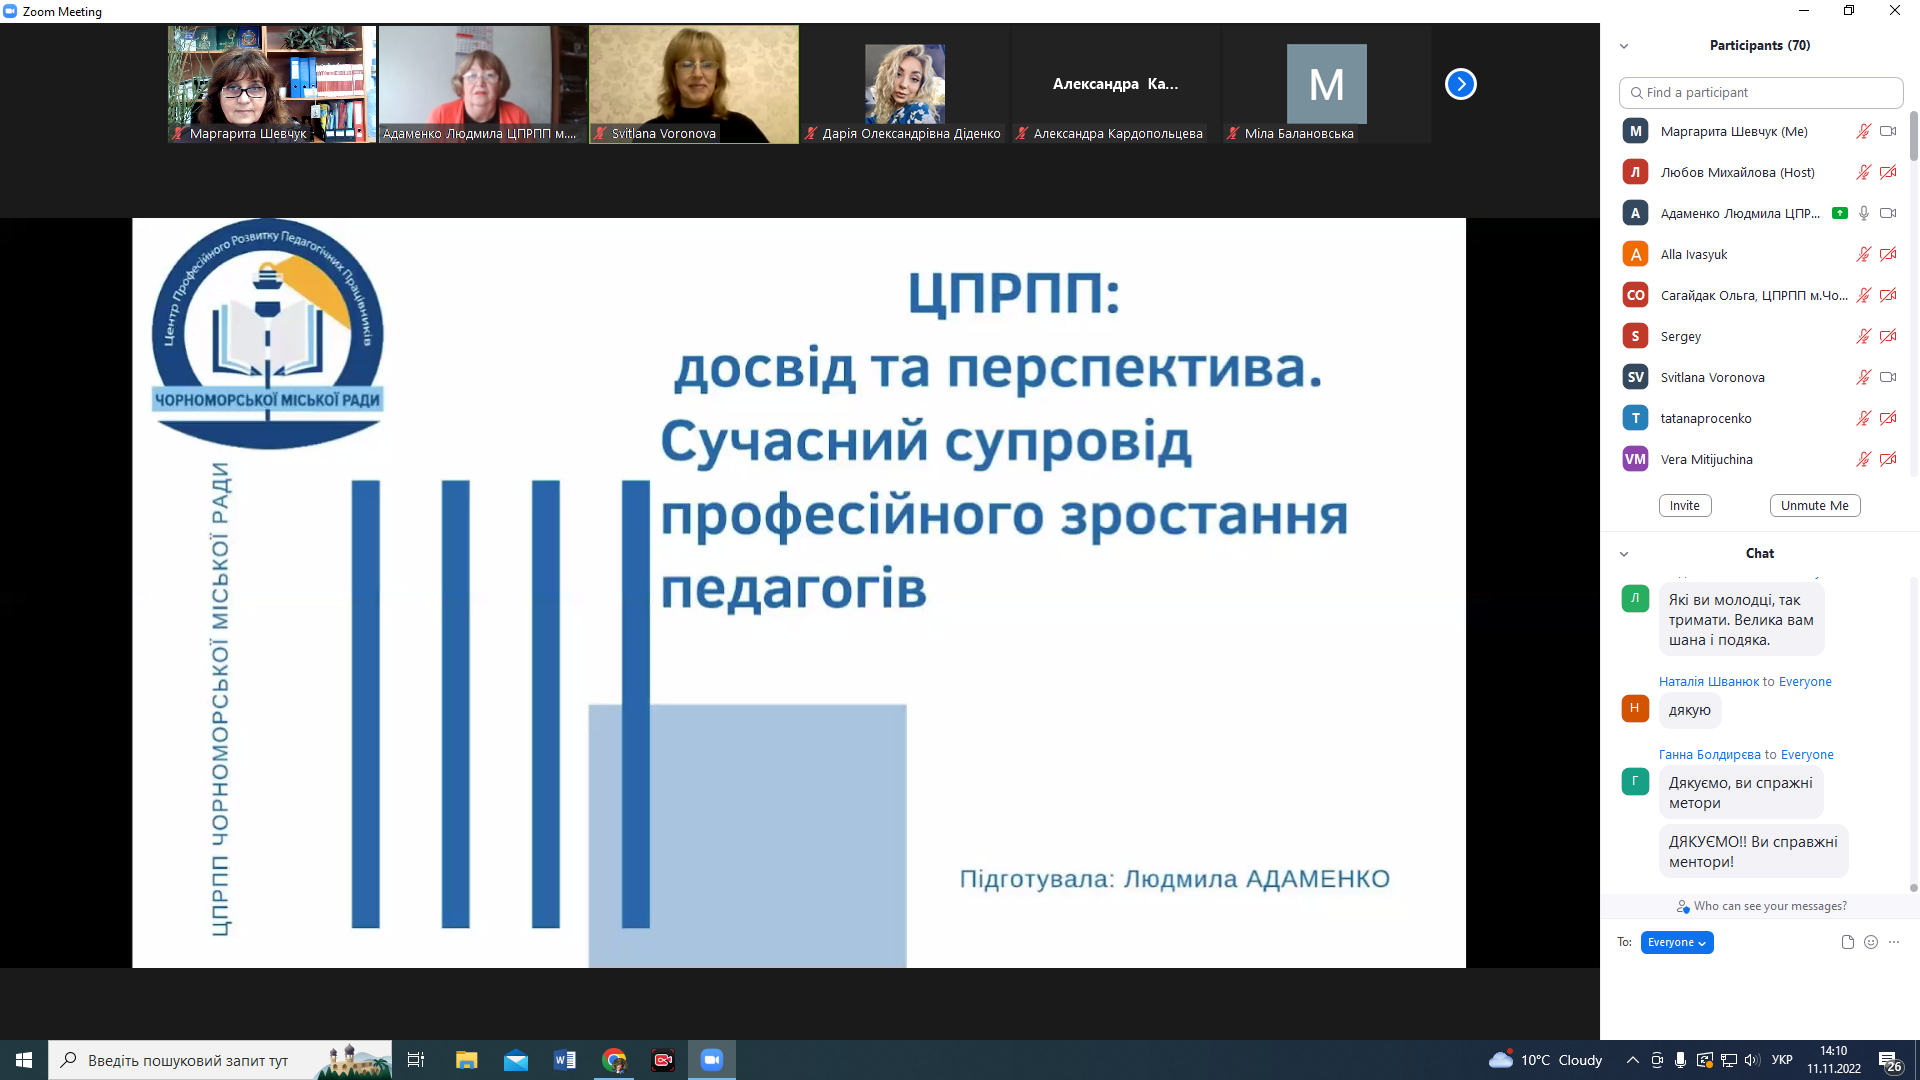1920x1080 pixels.
Task: Click the network icon in system tray
Action: [x=1728, y=1060]
